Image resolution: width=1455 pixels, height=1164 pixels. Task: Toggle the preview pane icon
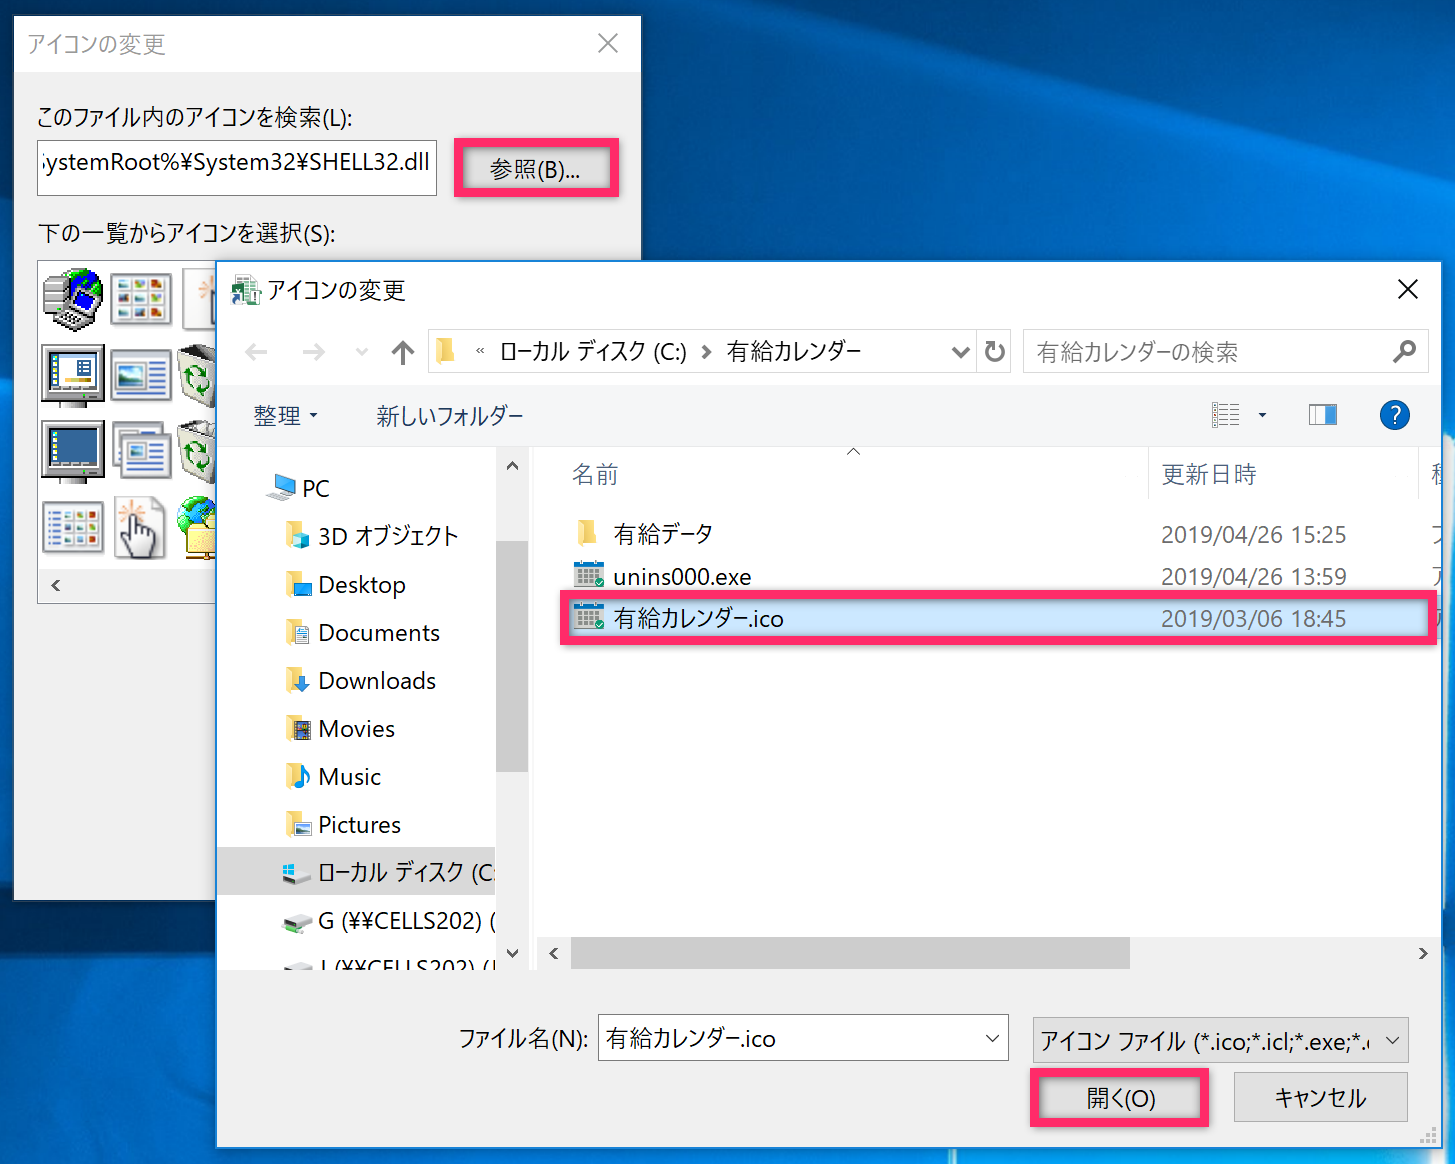(1322, 415)
